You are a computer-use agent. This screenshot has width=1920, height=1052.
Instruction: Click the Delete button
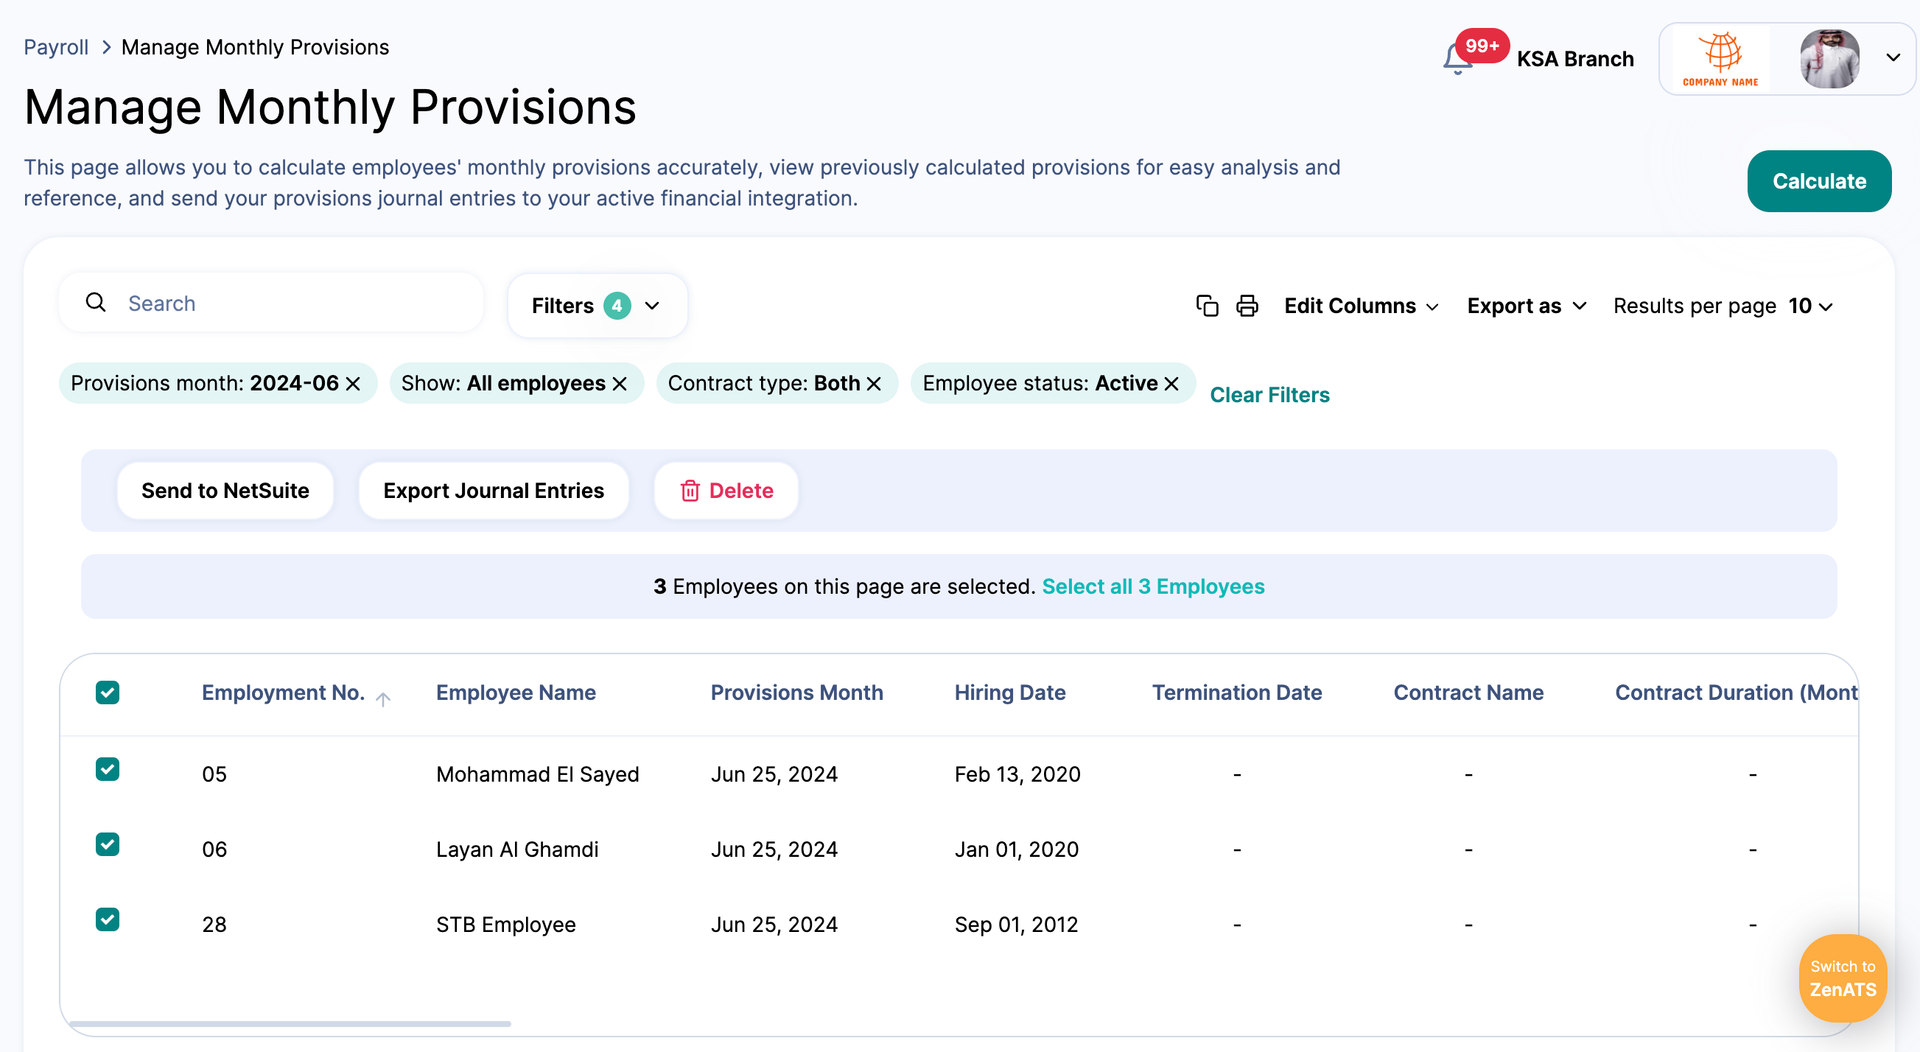(x=727, y=491)
